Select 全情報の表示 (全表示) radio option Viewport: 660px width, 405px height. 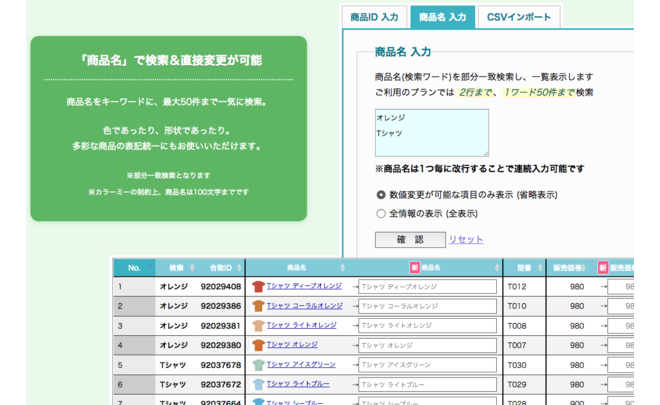click(x=381, y=213)
